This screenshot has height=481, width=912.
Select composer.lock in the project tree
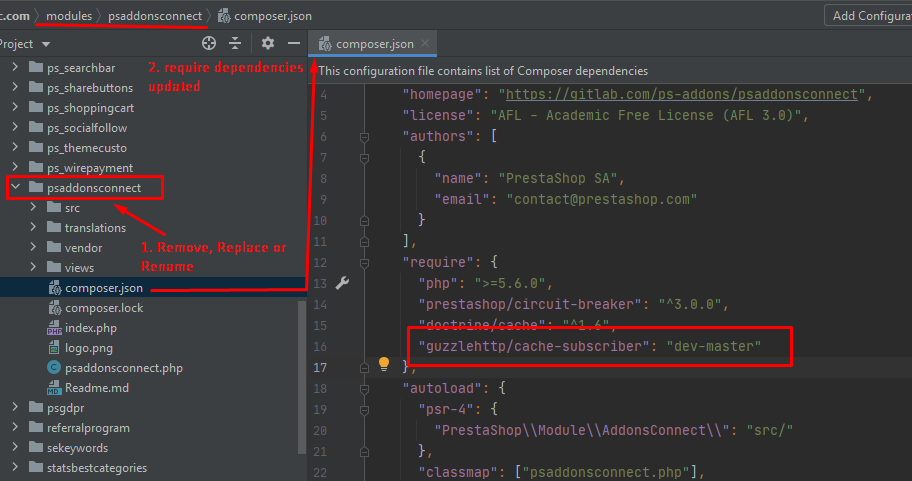[103, 308]
